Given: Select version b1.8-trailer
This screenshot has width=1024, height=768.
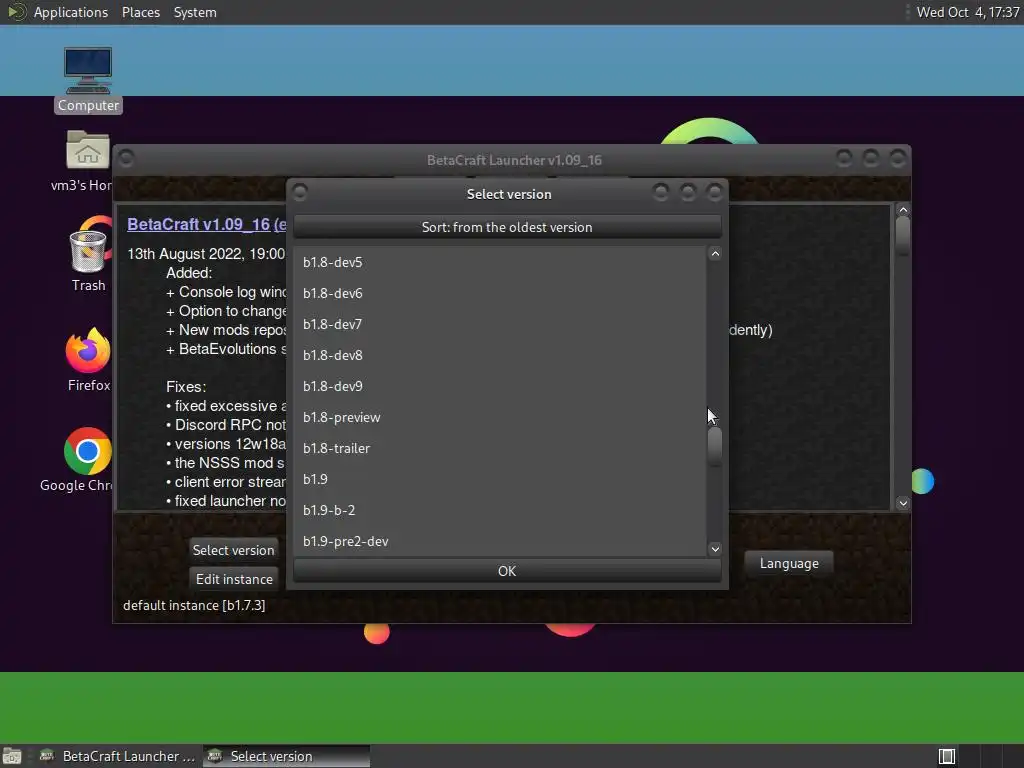Looking at the screenshot, I should tap(500, 448).
